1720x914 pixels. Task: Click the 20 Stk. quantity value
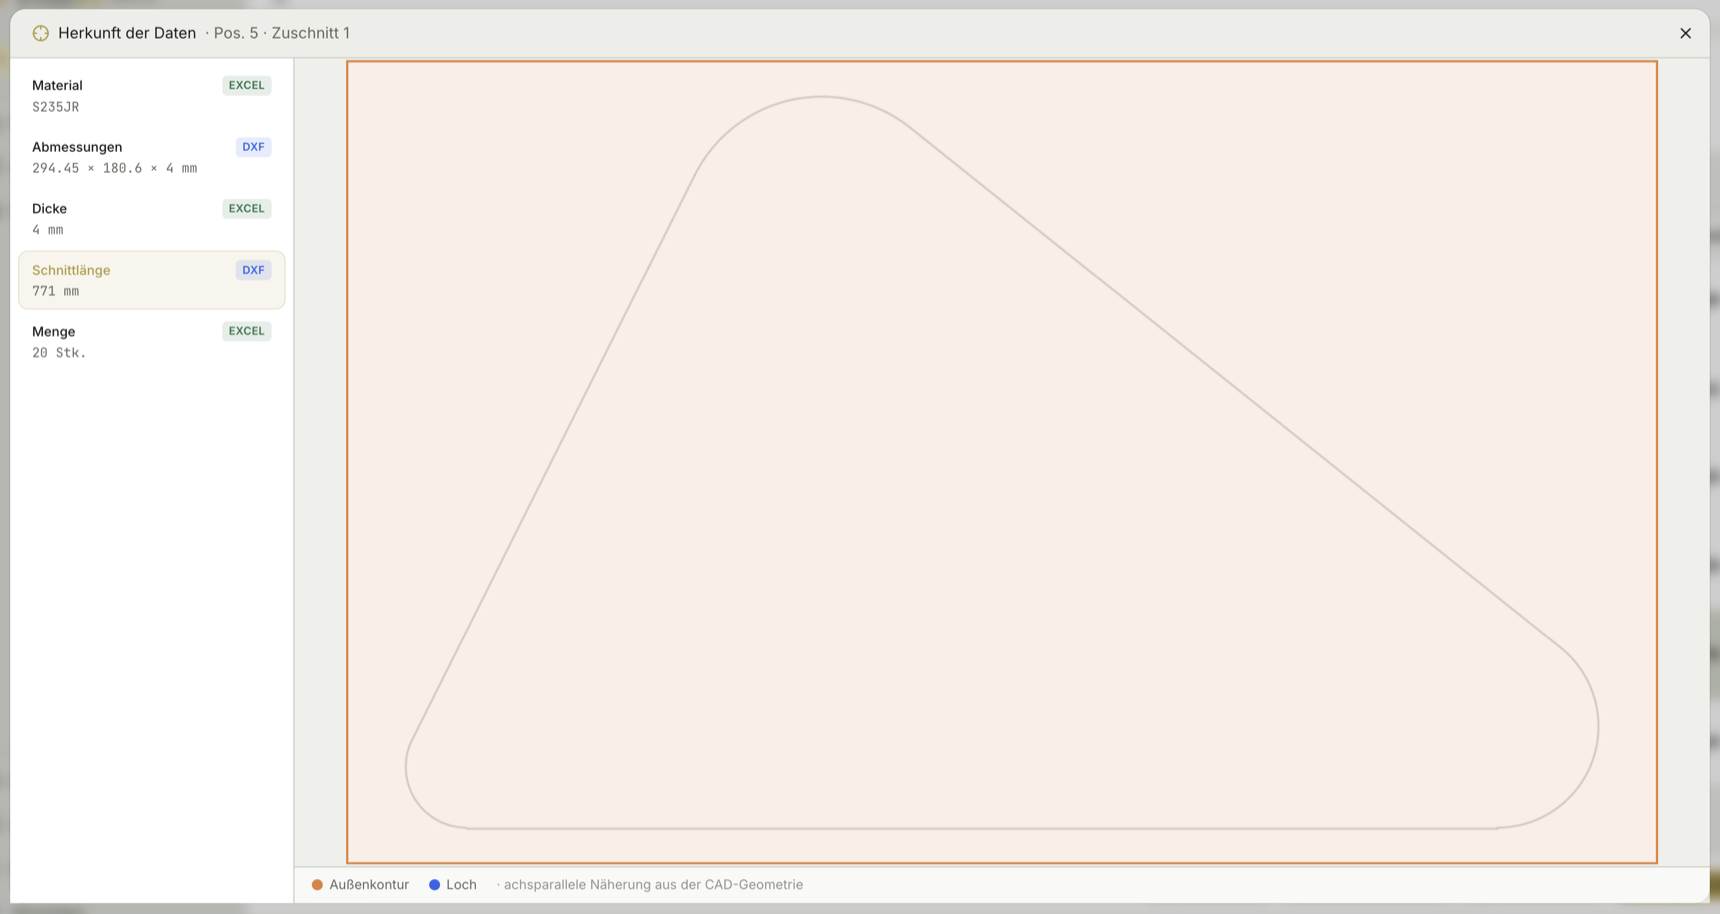pos(59,353)
